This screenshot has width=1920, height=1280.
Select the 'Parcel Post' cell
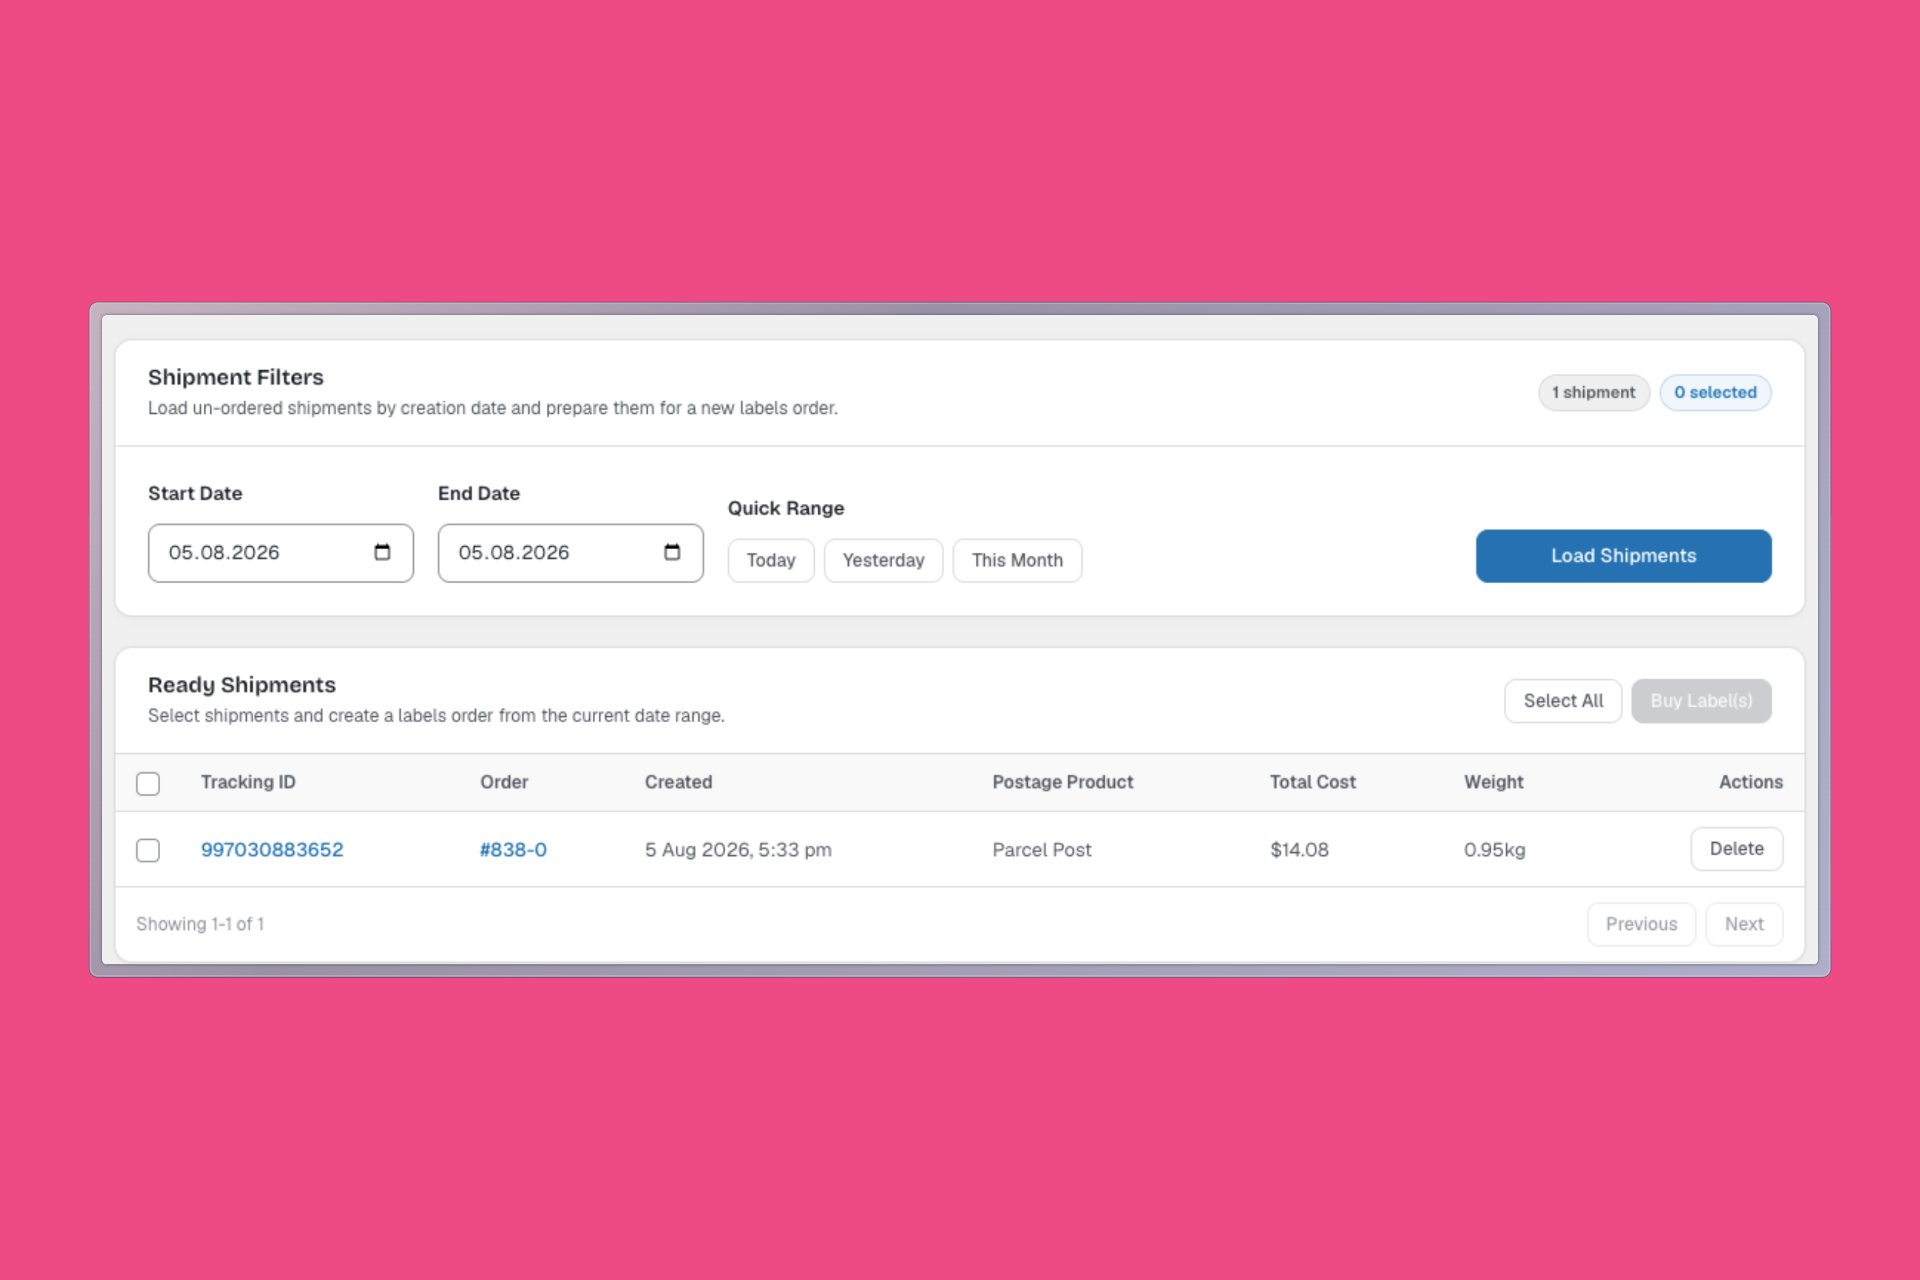[x=1042, y=850]
